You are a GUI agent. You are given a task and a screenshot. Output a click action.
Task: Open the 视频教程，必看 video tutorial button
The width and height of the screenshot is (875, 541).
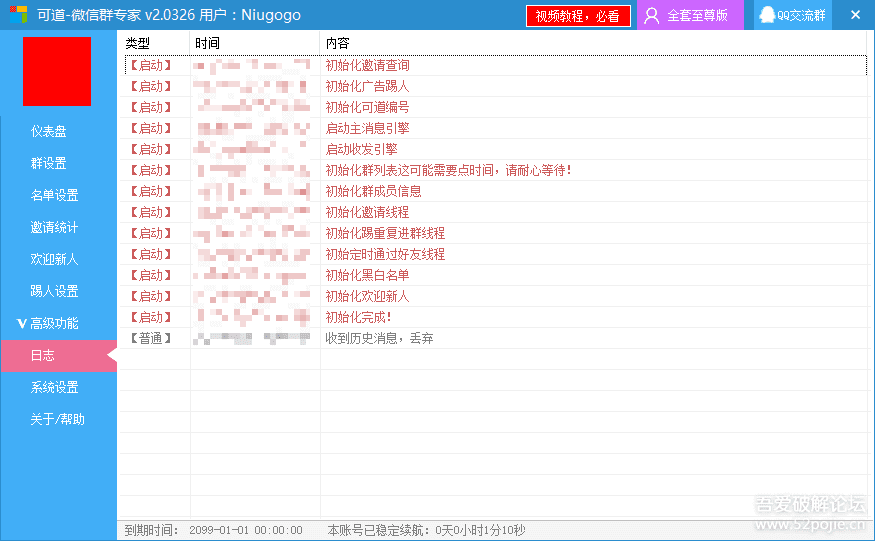pos(578,16)
